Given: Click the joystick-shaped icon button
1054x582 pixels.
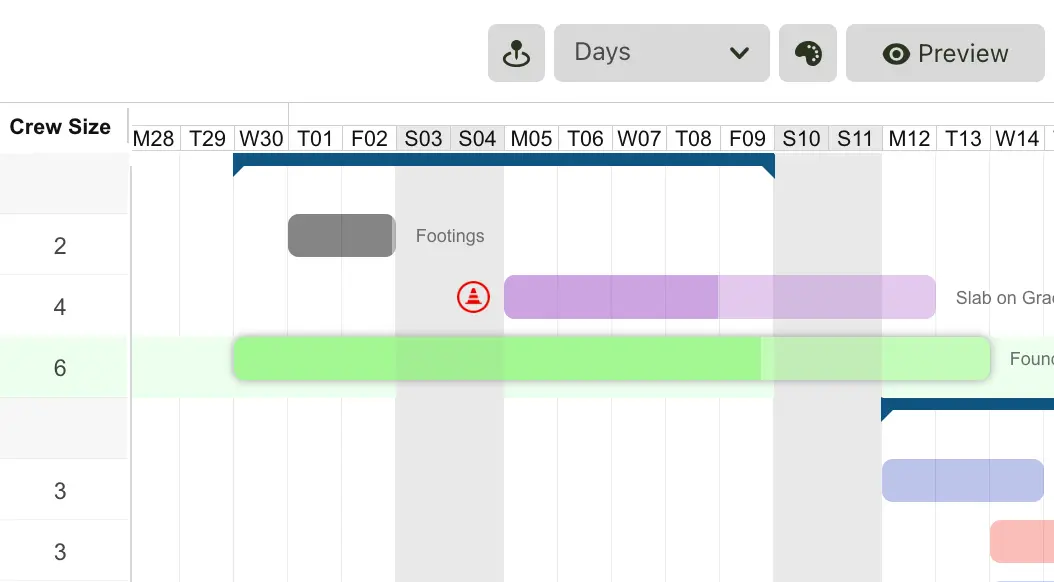Looking at the screenshot, I should [516, 53].
